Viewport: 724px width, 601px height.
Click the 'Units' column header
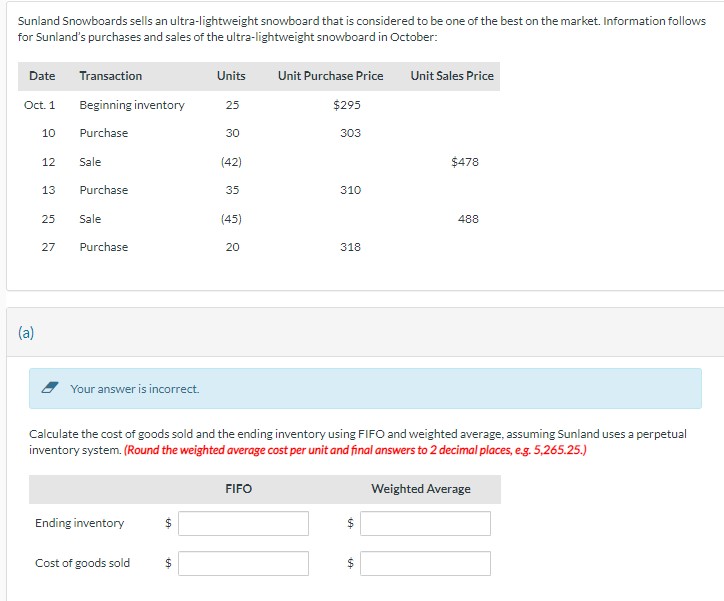click(x=231, y=76)
